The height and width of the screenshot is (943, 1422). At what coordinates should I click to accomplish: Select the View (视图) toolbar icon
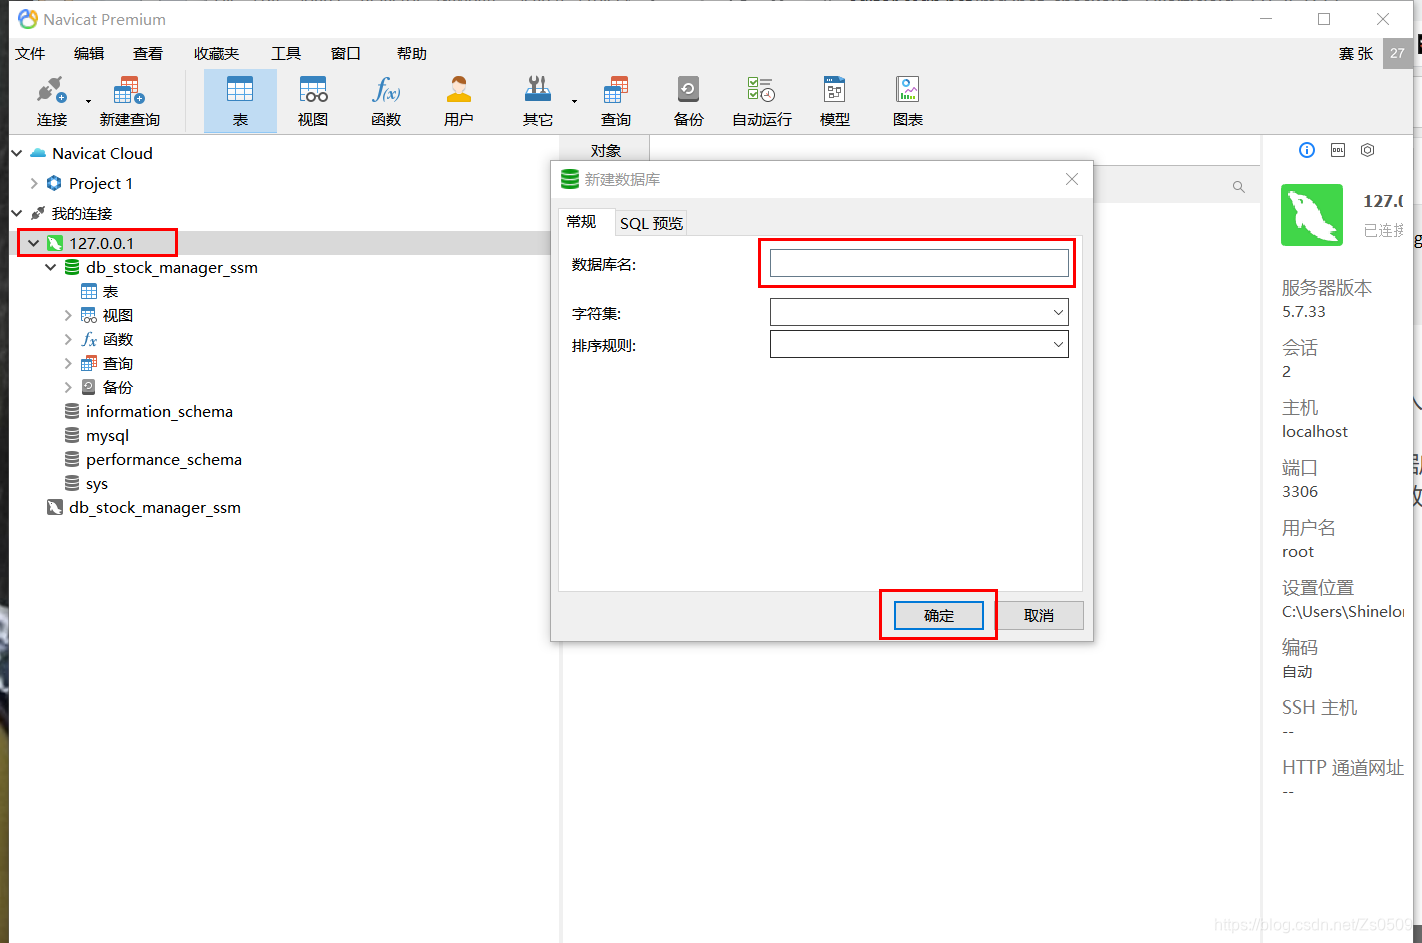313,101
